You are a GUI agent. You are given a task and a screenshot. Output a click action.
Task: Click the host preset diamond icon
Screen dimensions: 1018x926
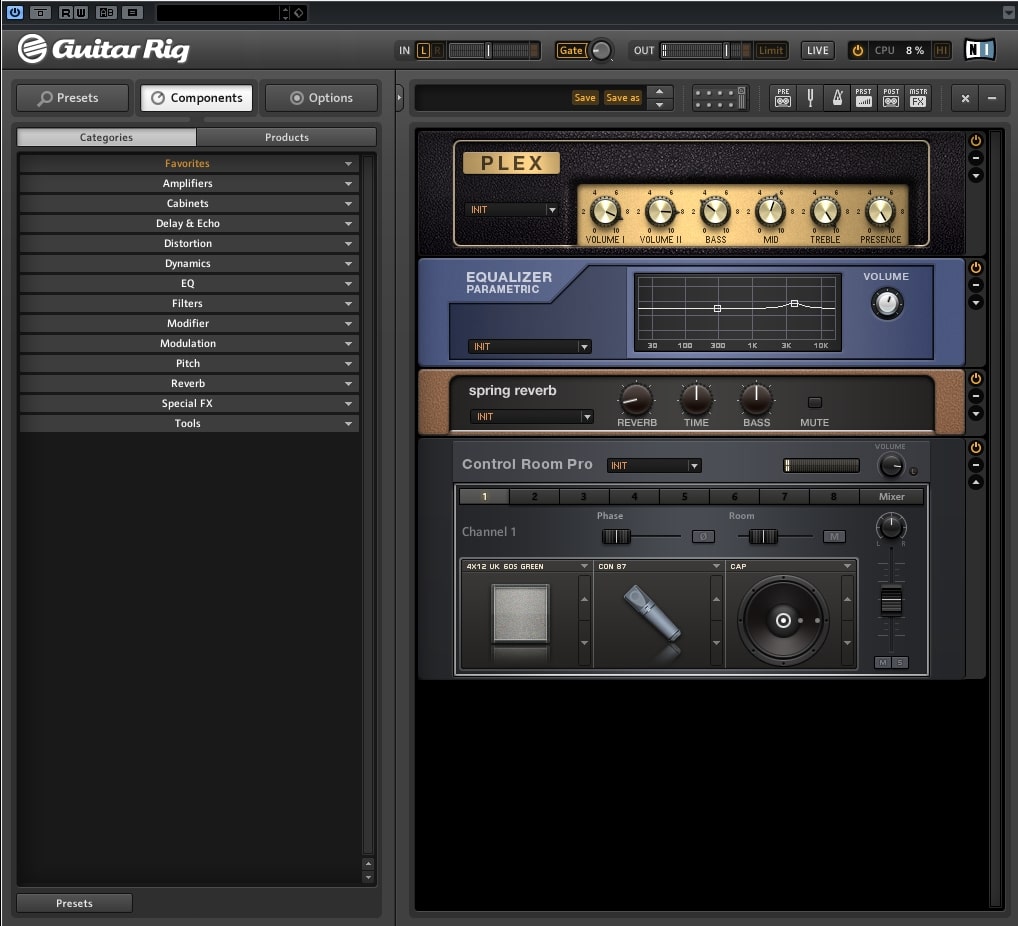pos(299,12)
